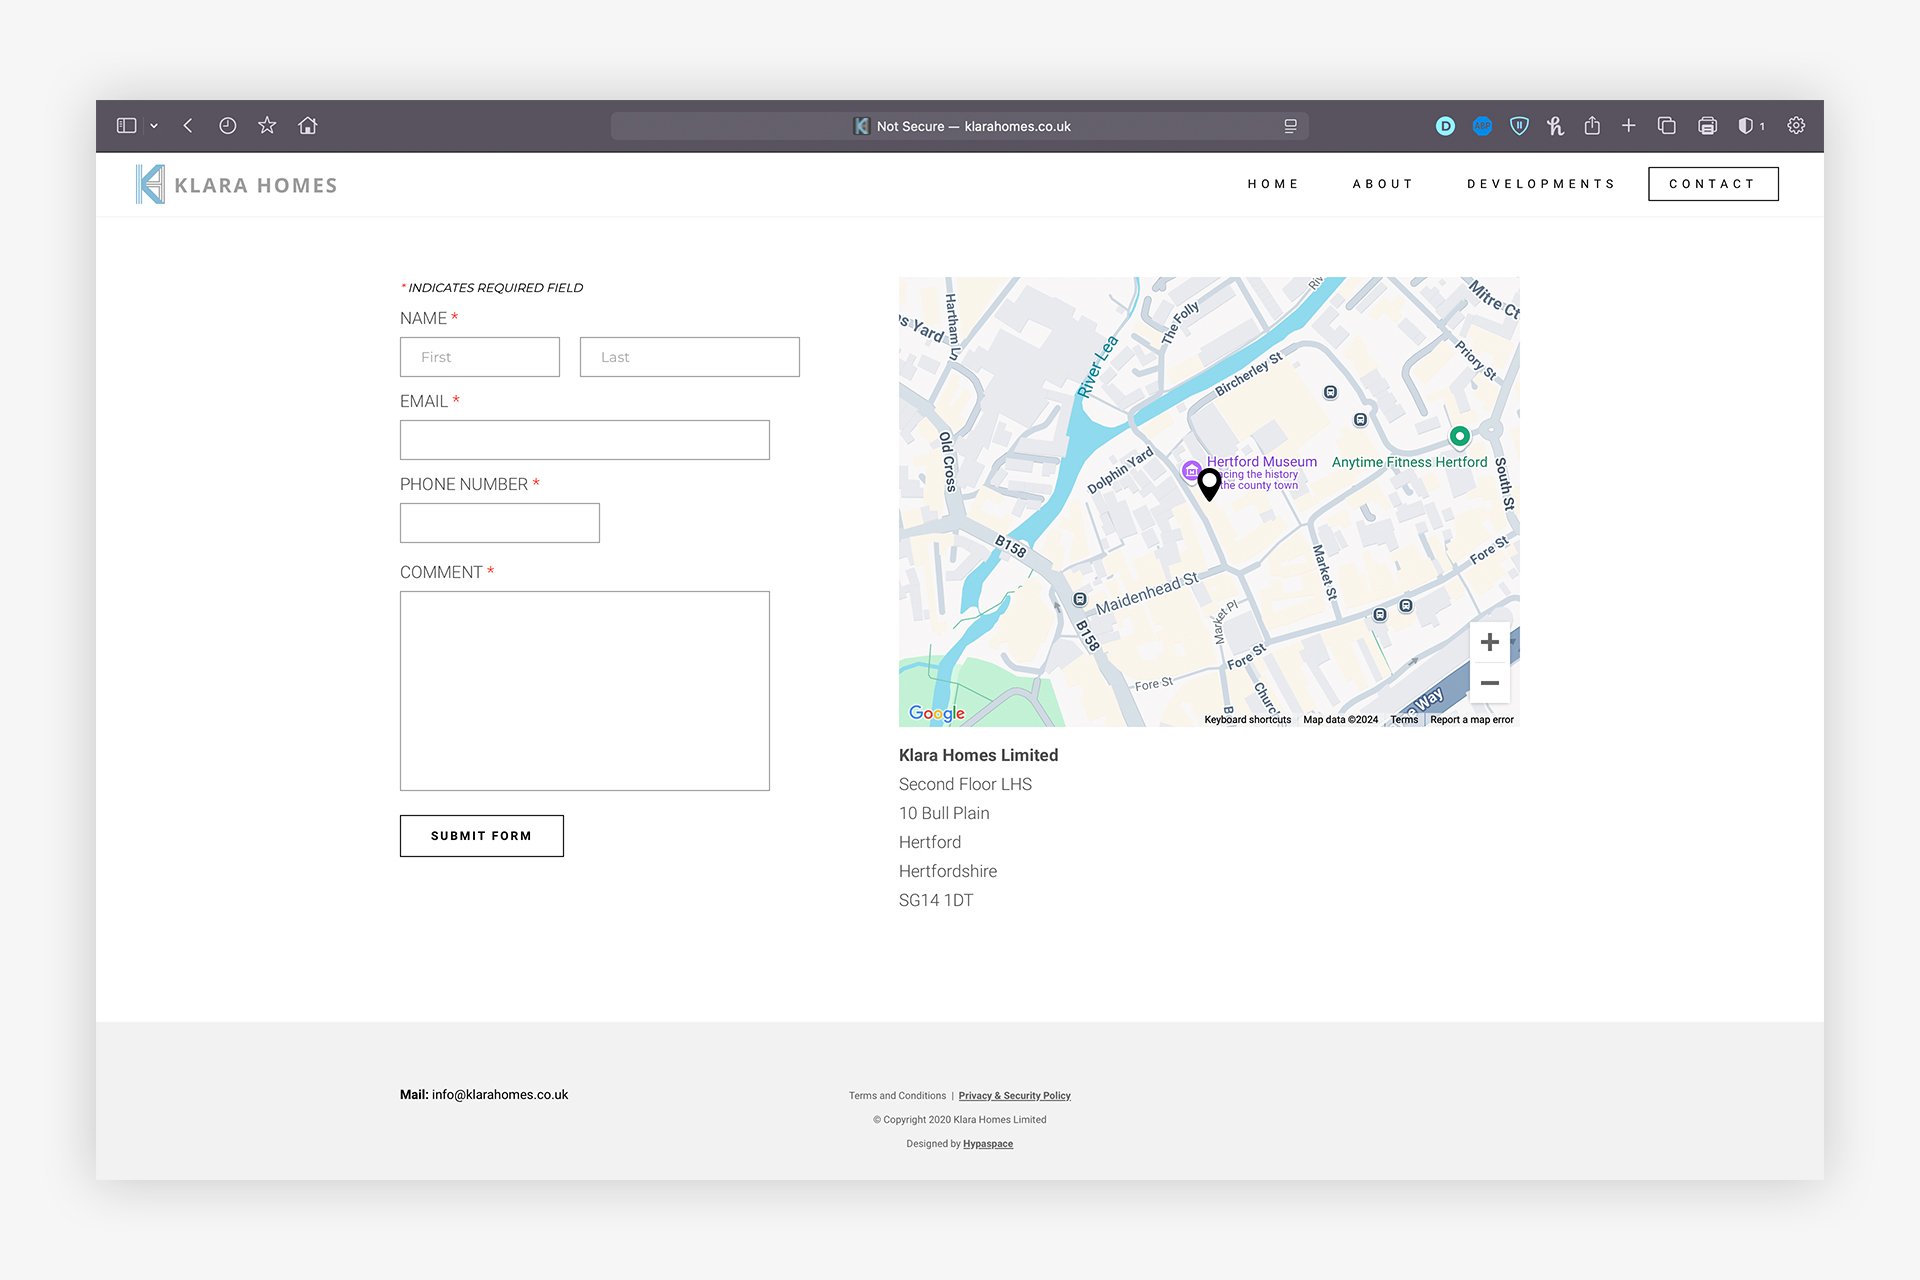The height and width of the screenshot is (1280, 1920).
Task: Click the address bar showing klarahomes.co.uk
Action: click(x=960, y=126)
